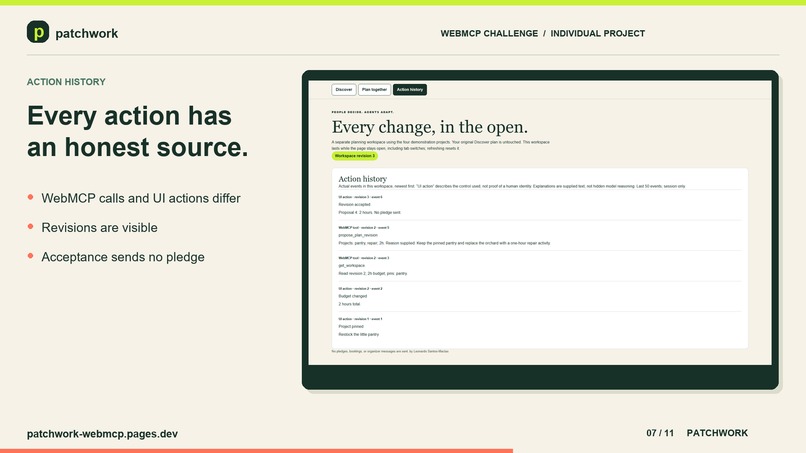Viewport: 806px width, 453px height.
Task: Select the 'Budget changed' event entry
Action: 353,296
